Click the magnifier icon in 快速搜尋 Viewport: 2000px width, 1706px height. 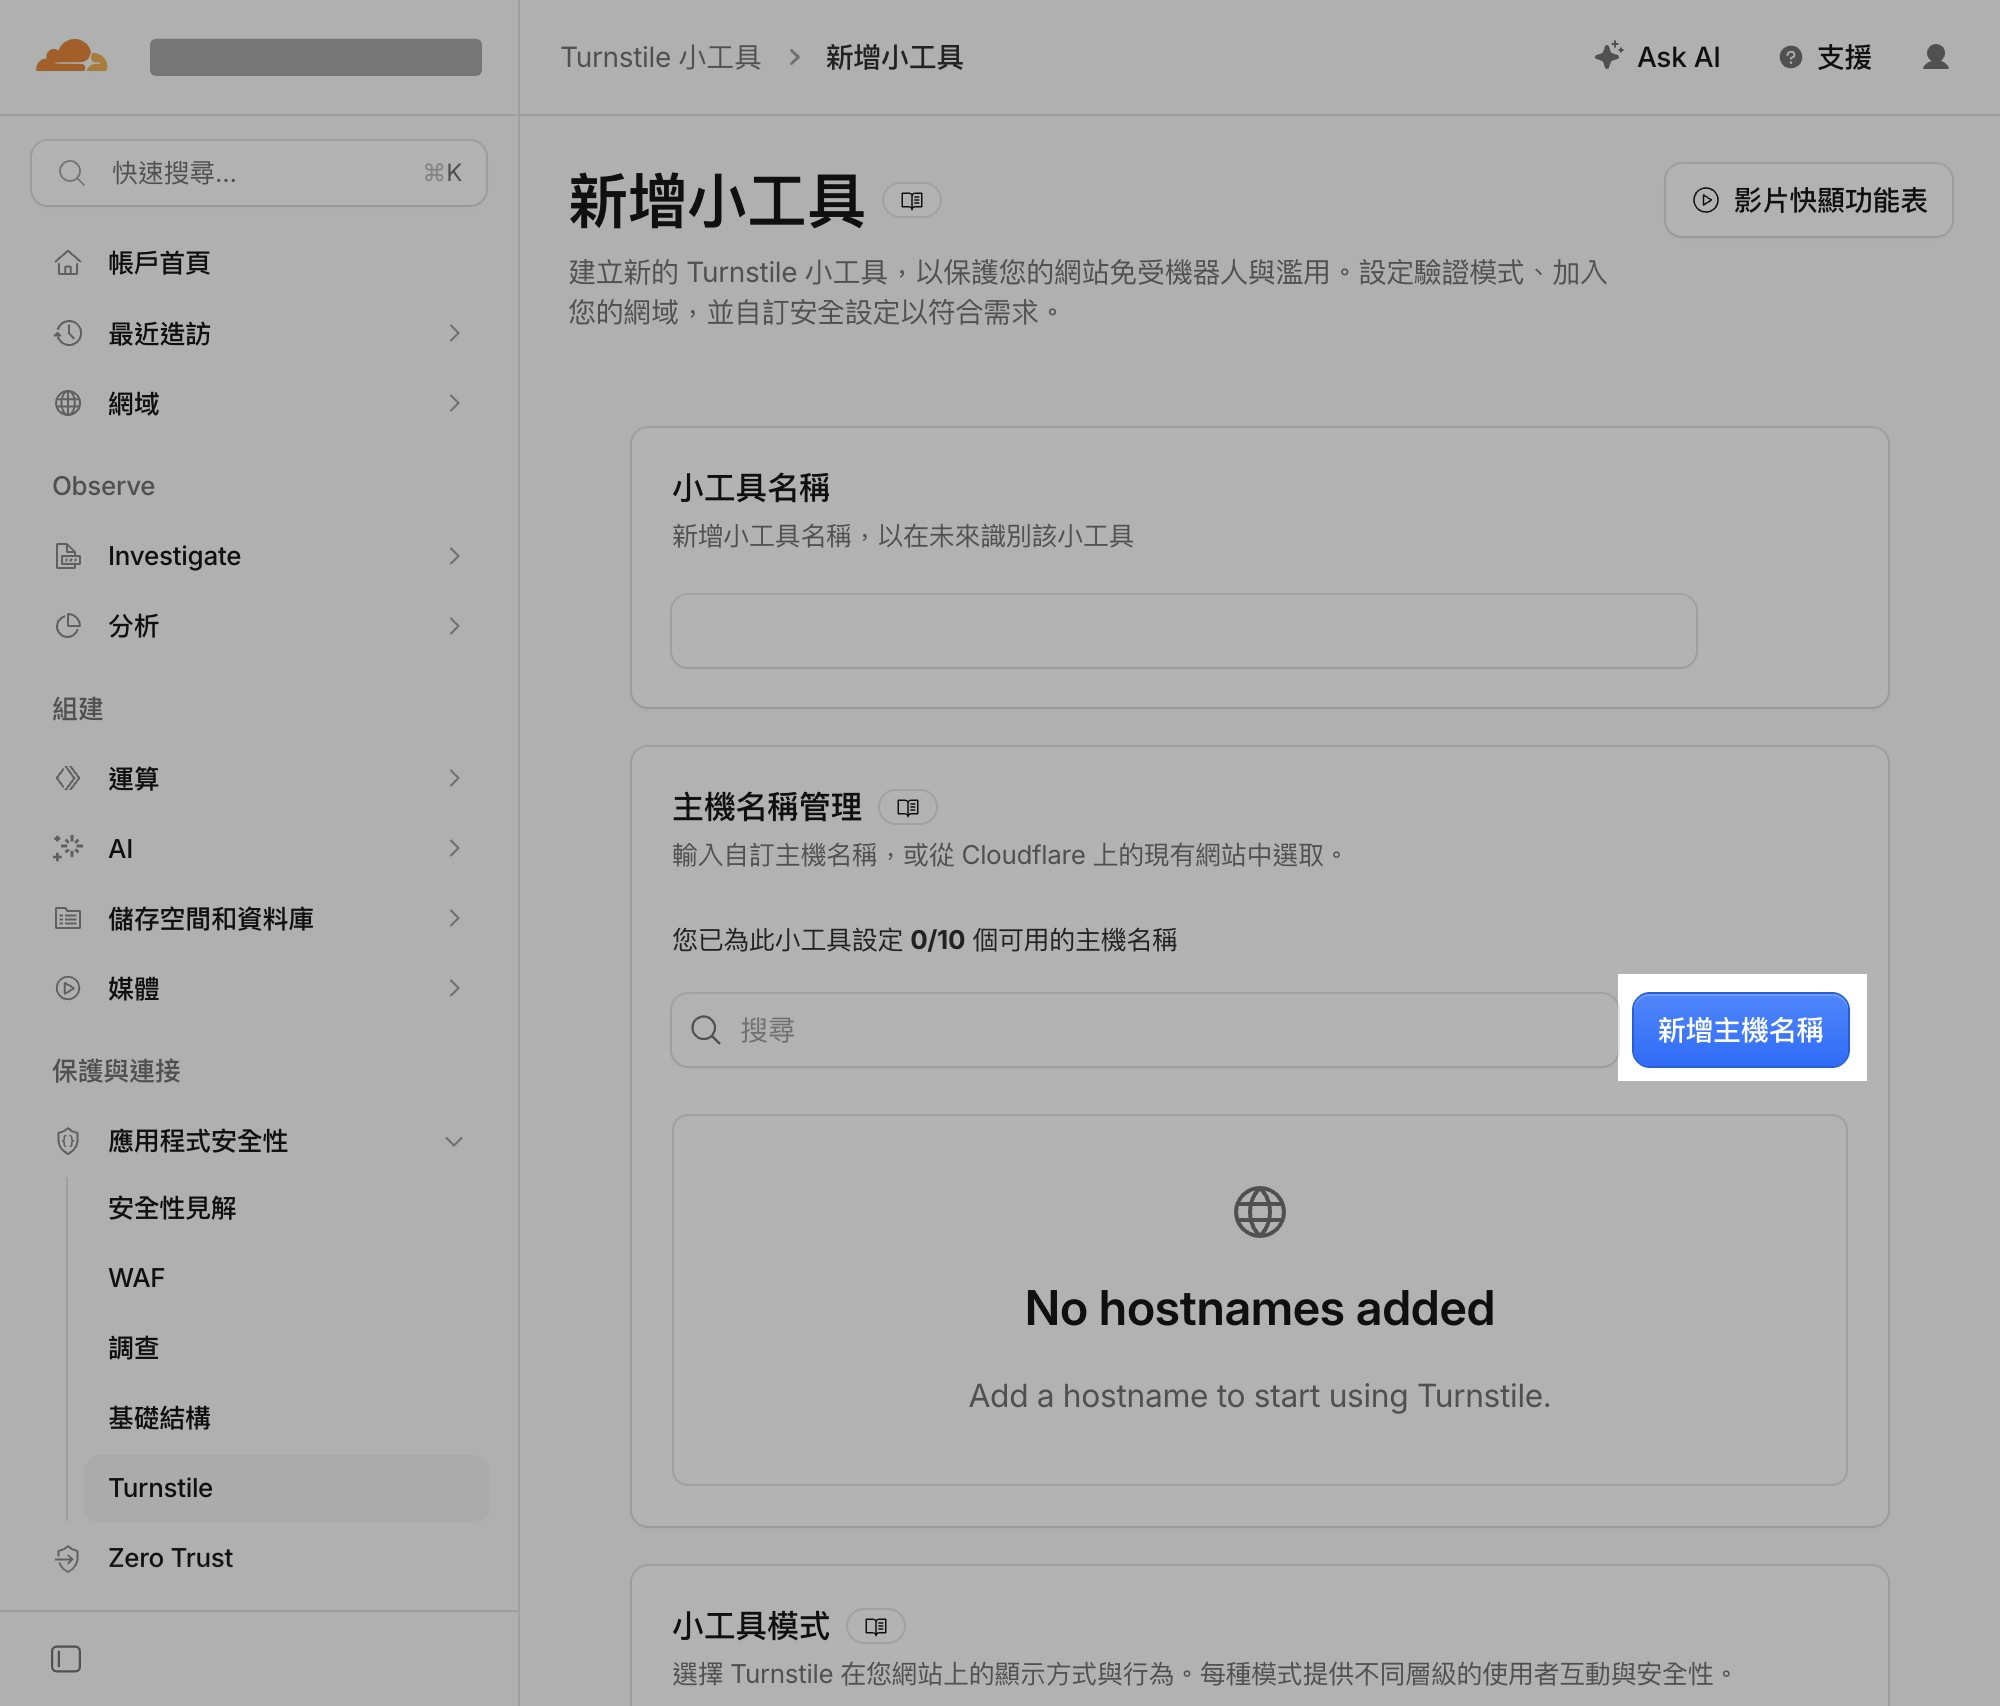pos(71,173)
